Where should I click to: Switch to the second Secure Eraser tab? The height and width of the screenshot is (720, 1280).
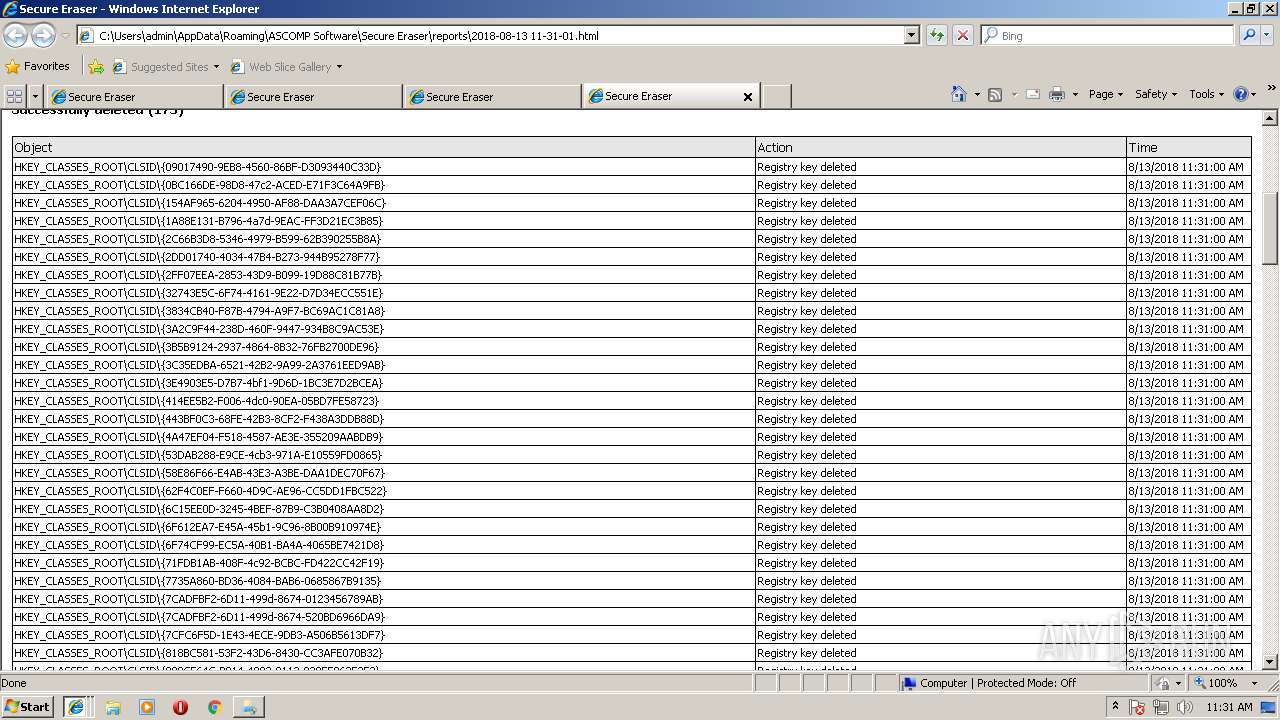(x=313, y=97)
